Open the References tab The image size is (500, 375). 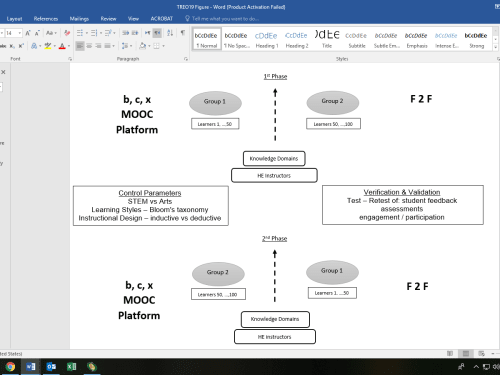coord(46,19)
